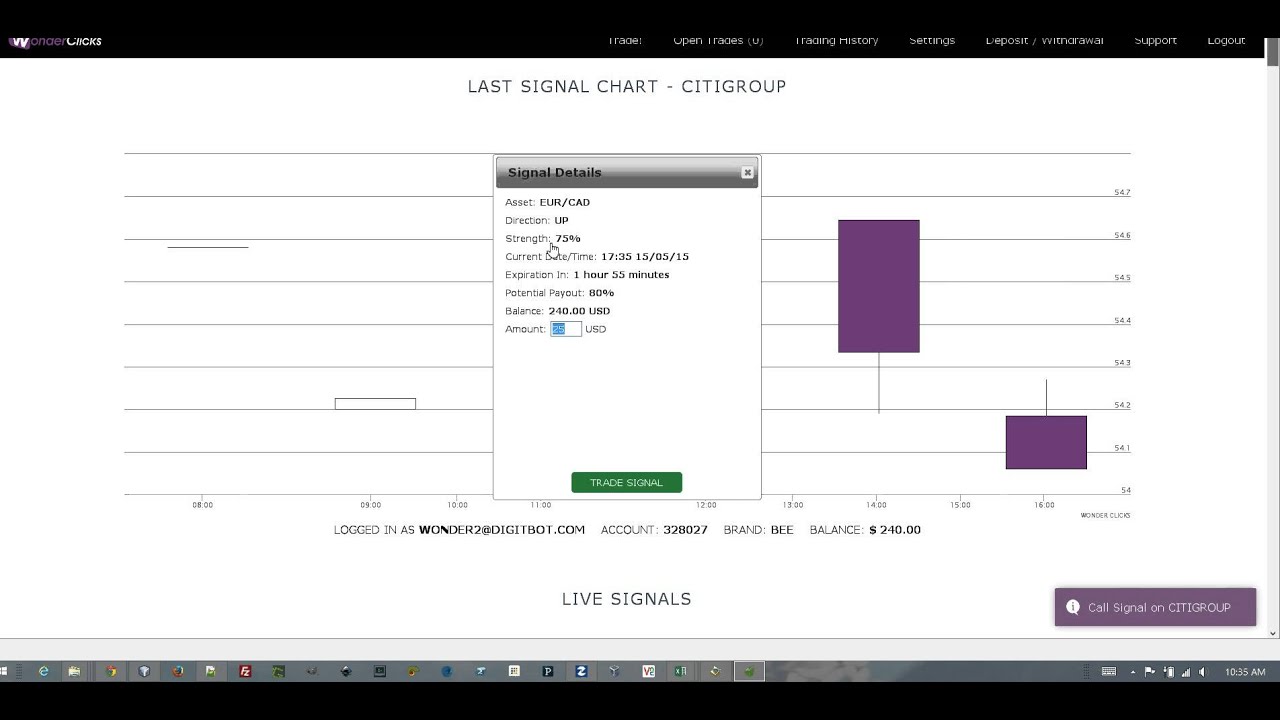Image resolution: width=1280 pixels, height=720 pixels.
Task: Open Firefox from the taskbar
Action: coord(177,672)
